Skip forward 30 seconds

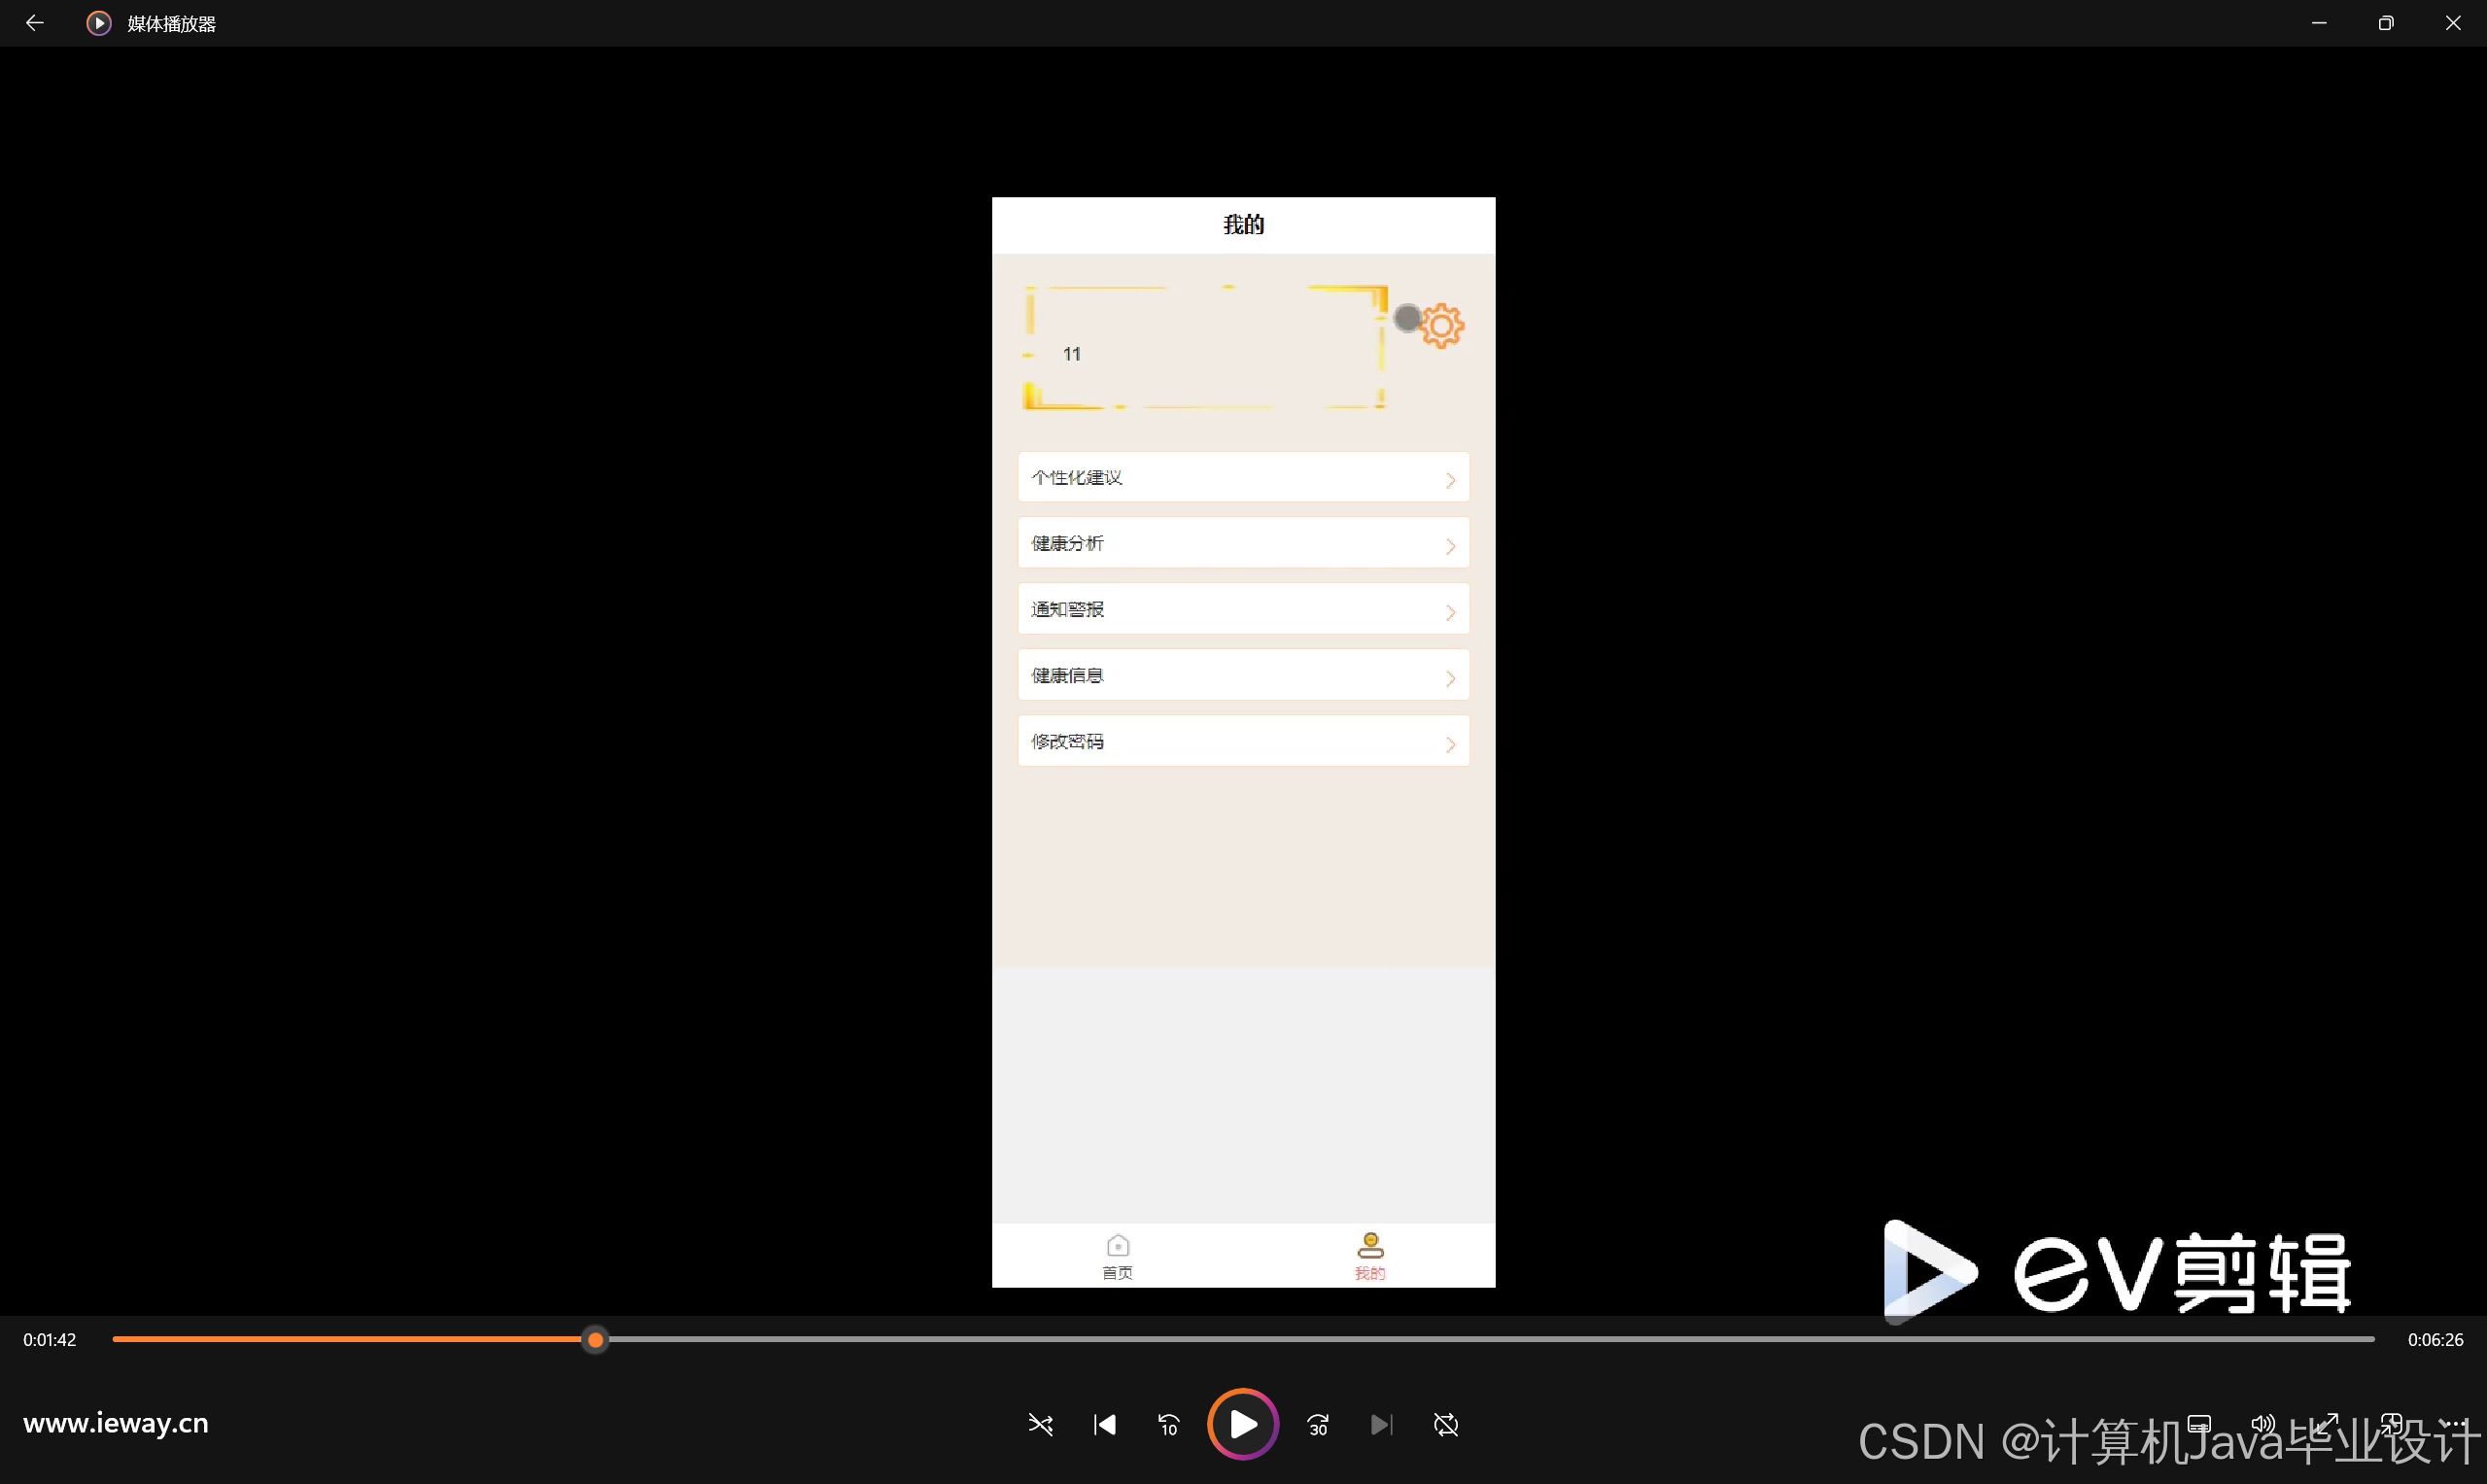1318,1424
